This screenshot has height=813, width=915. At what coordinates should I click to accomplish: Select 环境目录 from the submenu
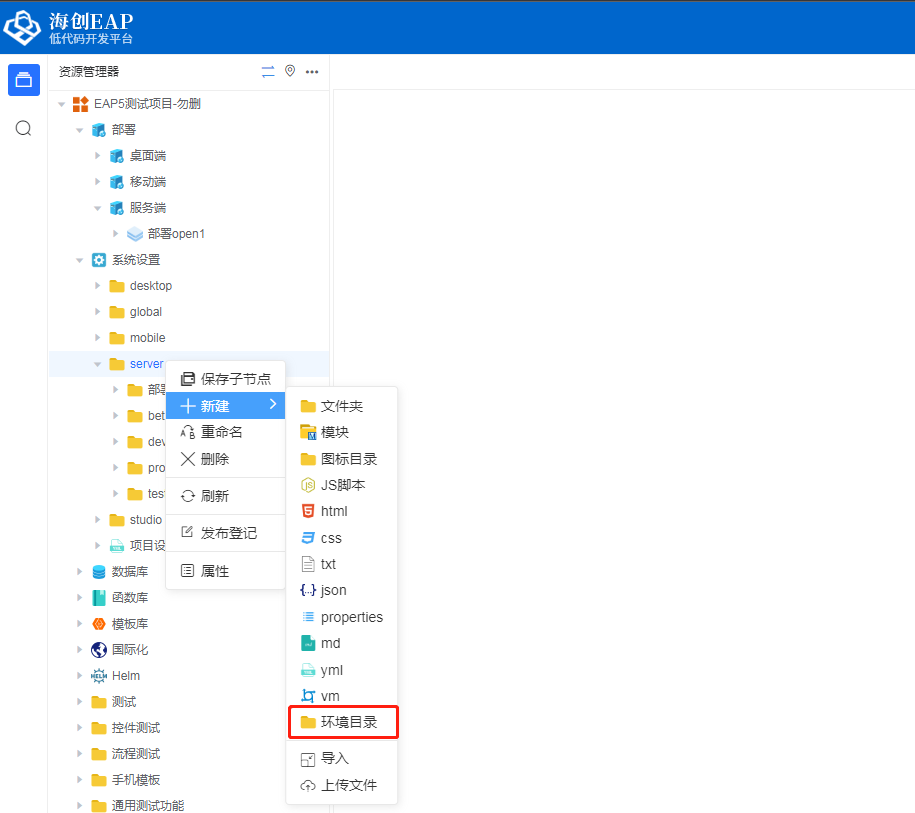pos(348,722)
